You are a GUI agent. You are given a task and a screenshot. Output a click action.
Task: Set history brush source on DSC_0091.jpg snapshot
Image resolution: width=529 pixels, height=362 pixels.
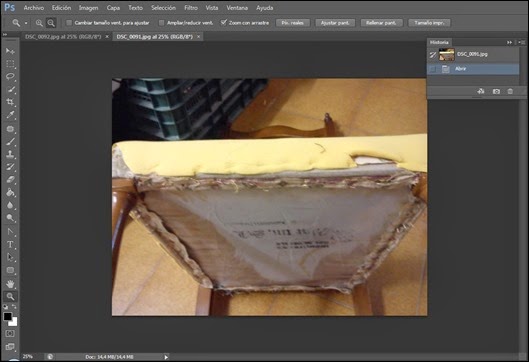pyautogui.click(x=433, y=55)
